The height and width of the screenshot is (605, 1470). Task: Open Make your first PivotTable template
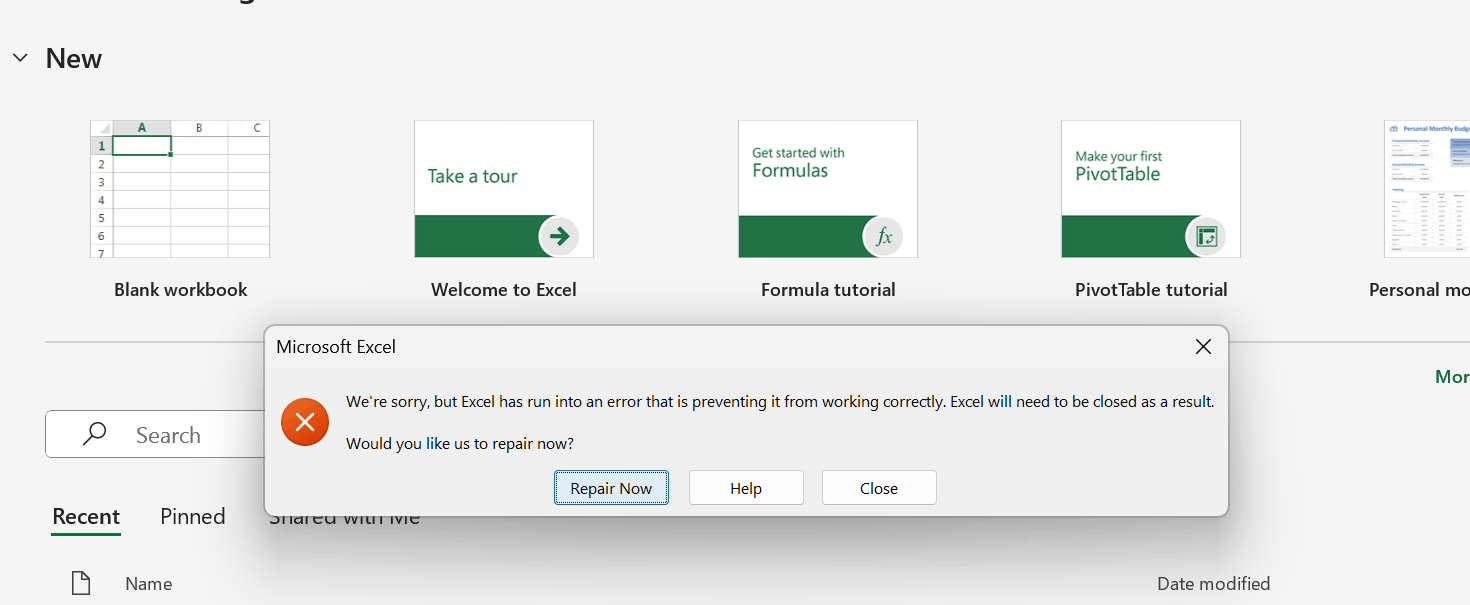(x=1151, y=189)
